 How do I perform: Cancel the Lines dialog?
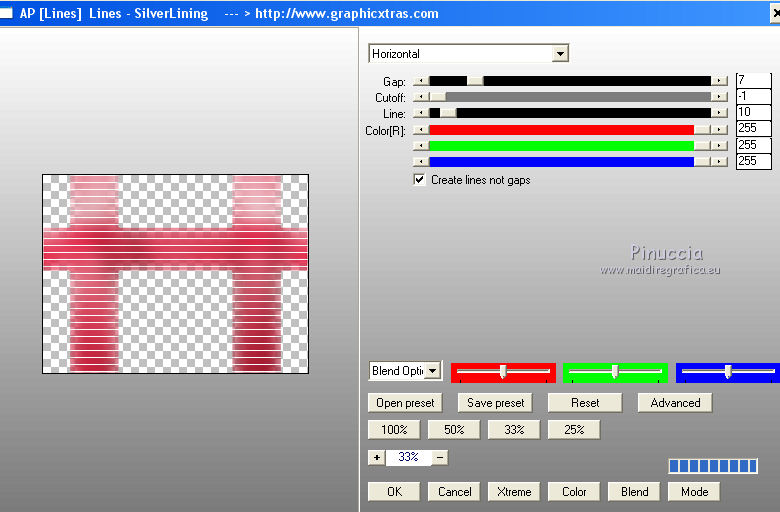pyautogui.click(x=454, y=492)
